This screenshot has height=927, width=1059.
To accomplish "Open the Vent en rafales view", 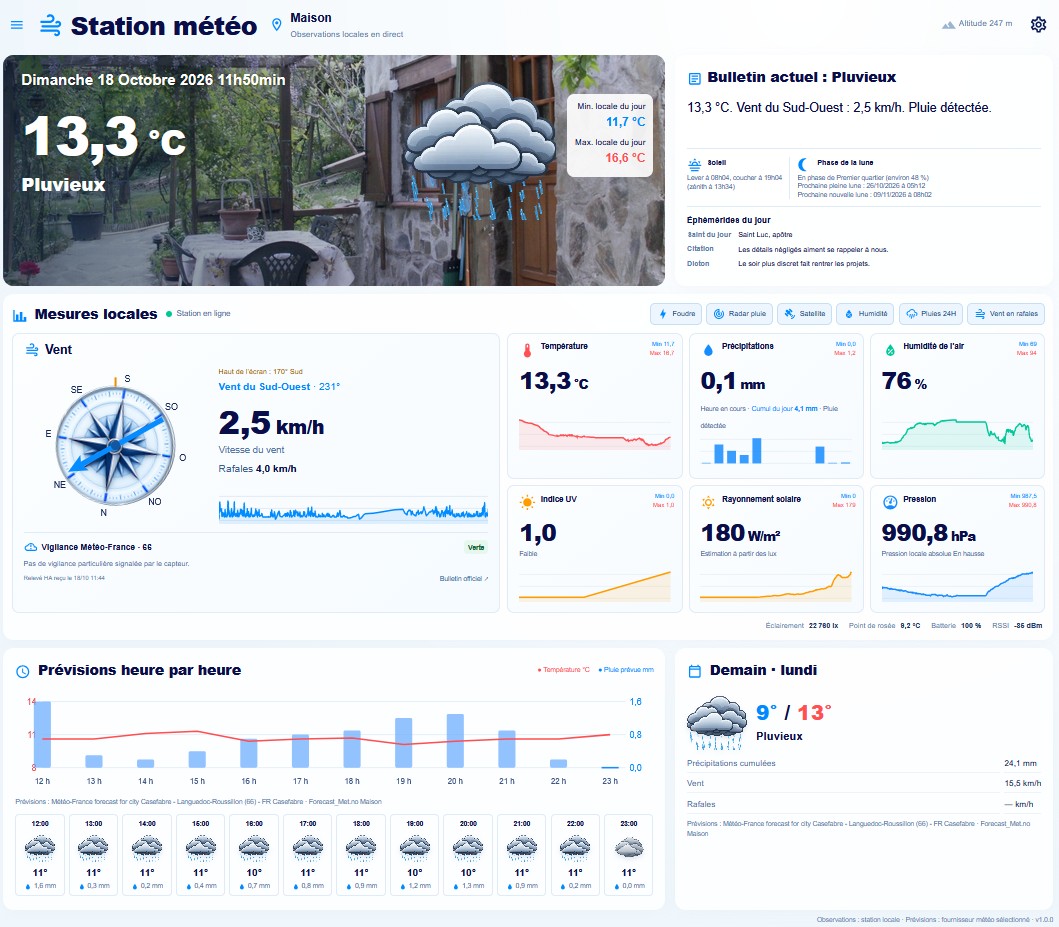I will (x=1006, y=314).
